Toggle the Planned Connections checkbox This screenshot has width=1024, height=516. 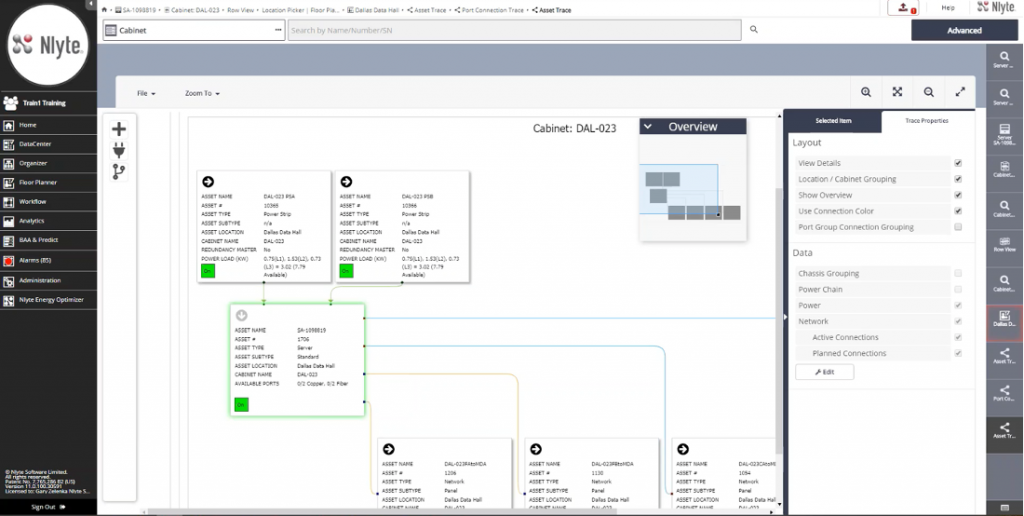pos(958,353)
